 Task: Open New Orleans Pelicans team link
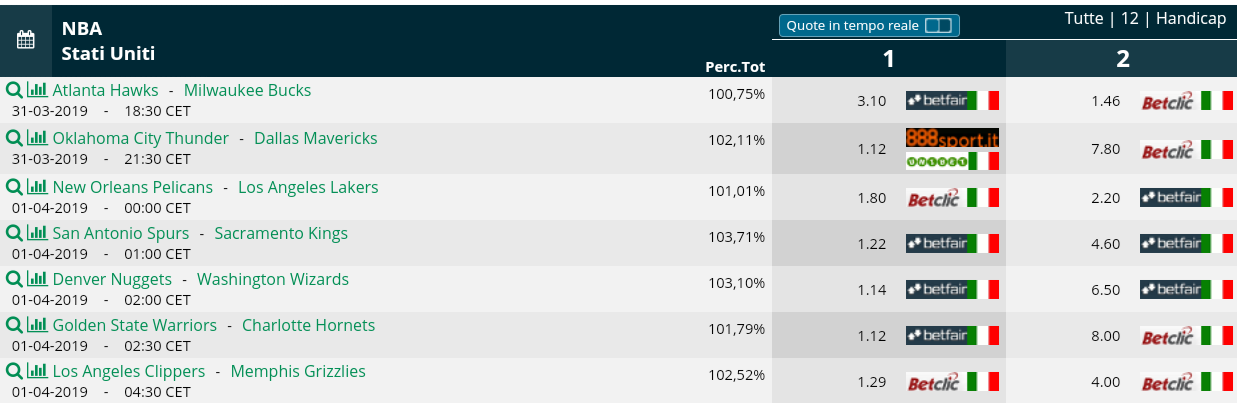[133, 187]
